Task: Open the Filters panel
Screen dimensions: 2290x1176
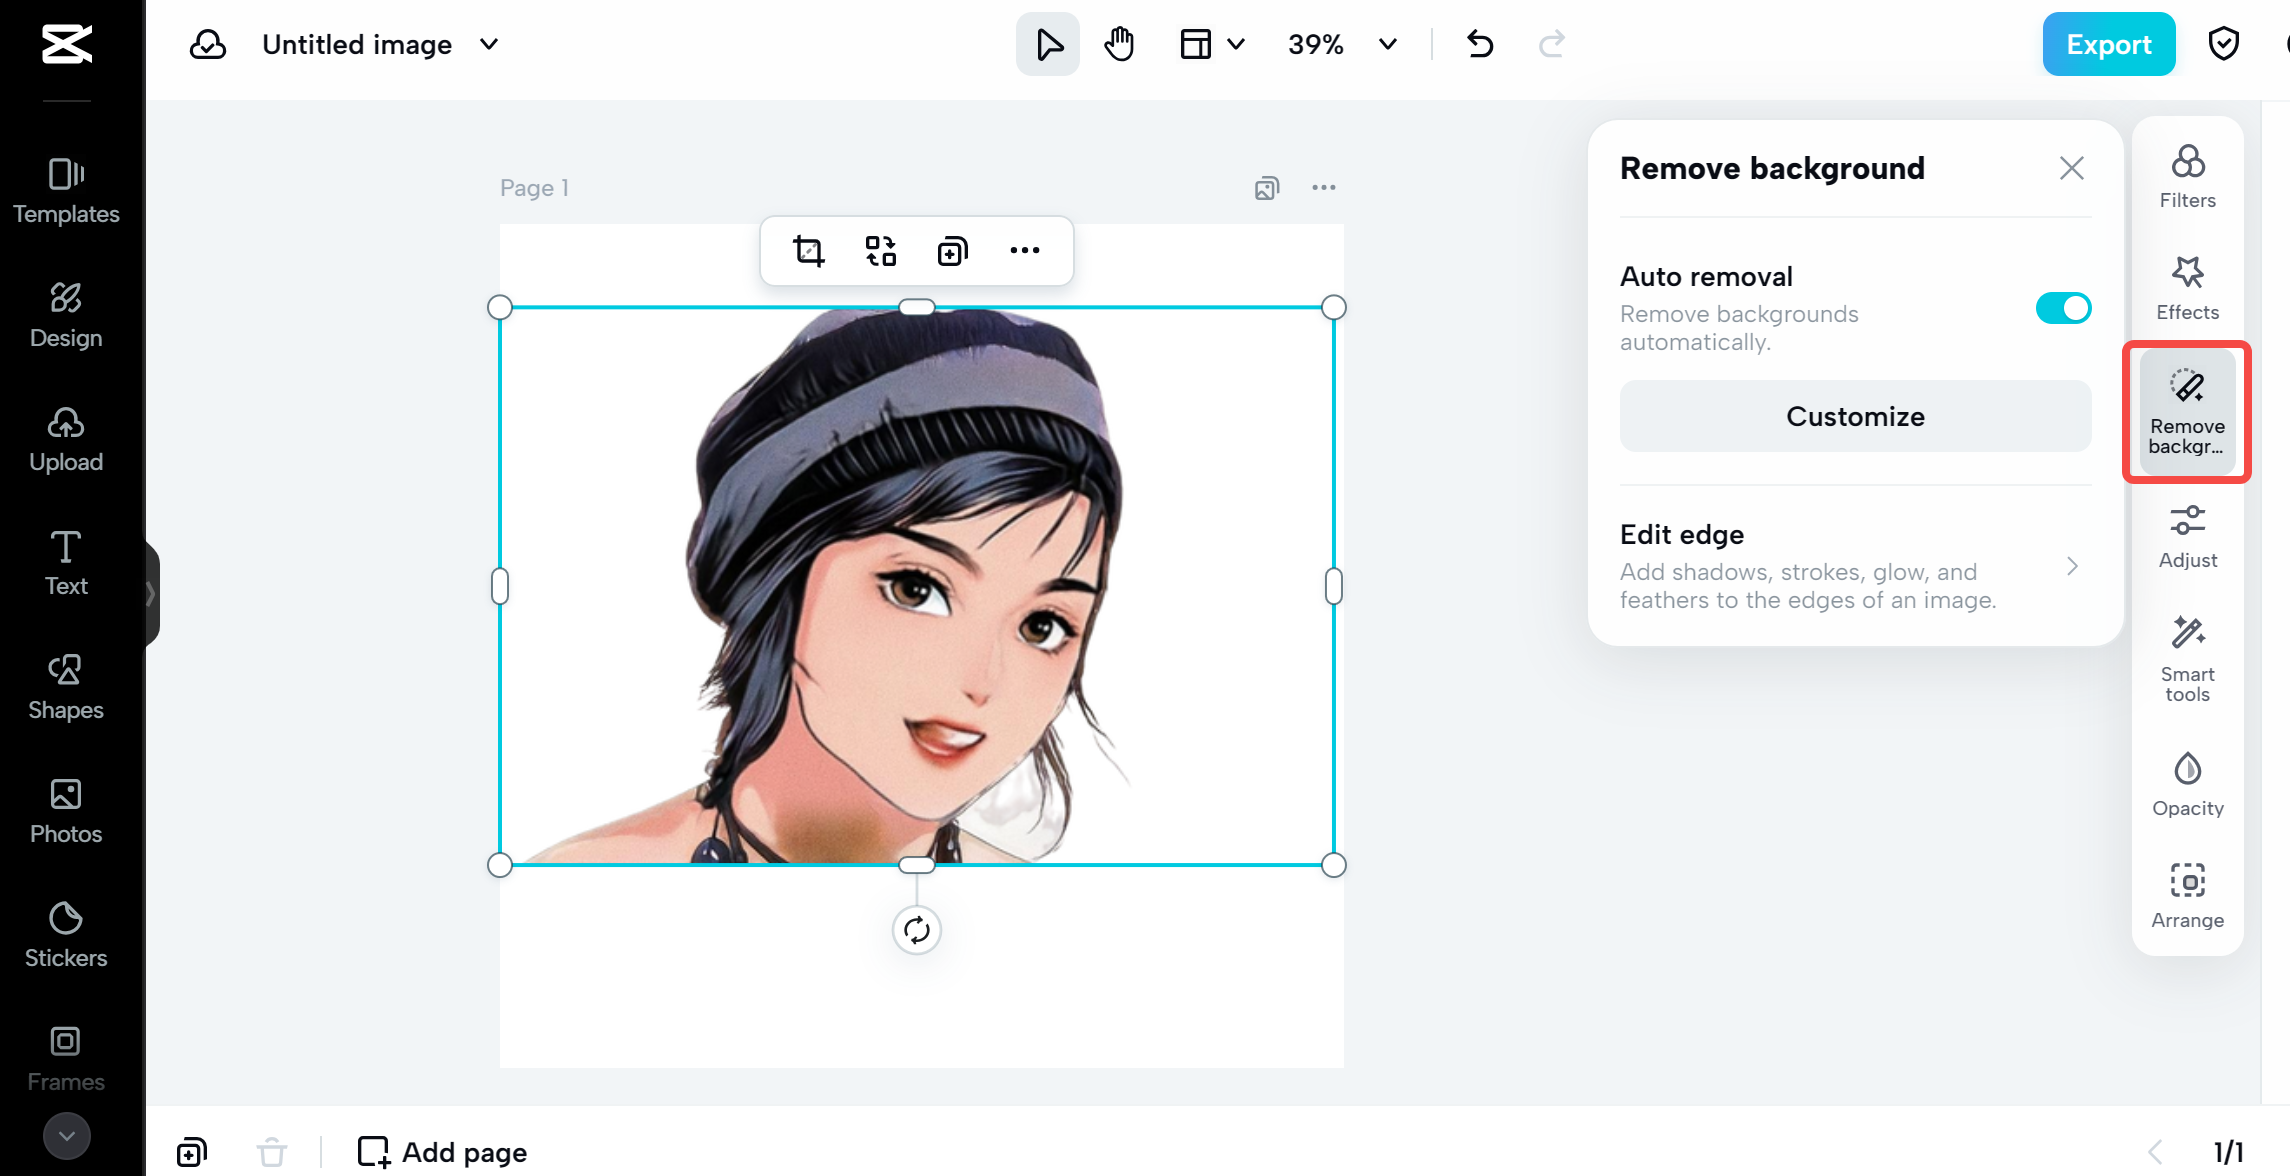Action: tap(2187, 177)
